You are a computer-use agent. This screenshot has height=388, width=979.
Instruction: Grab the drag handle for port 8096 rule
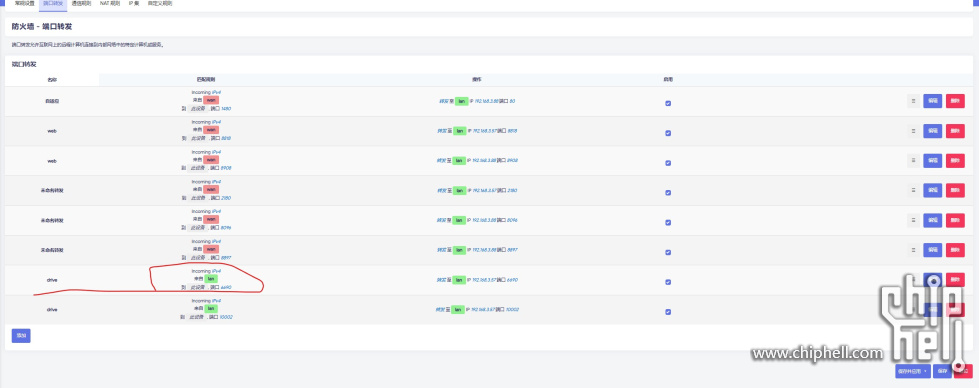pyautogui.click(x=913, y=220)
